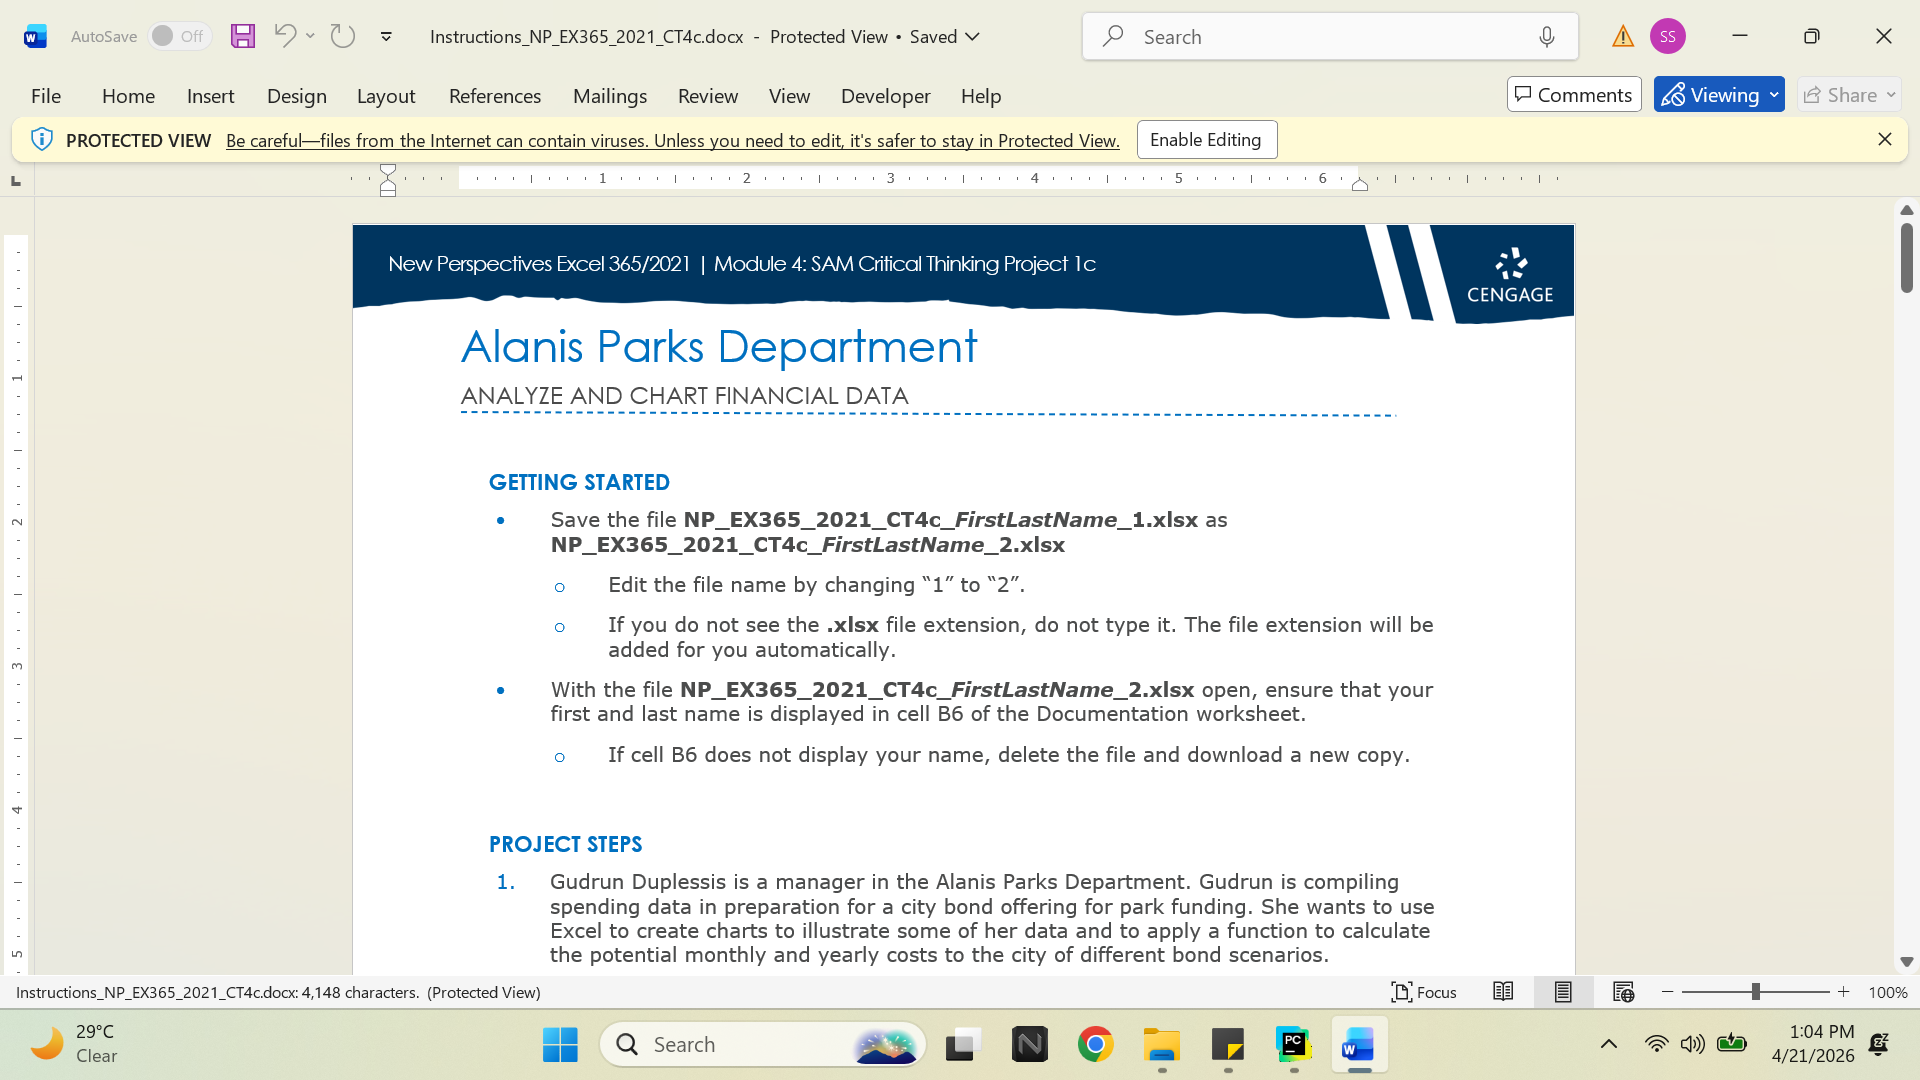Image resolution: width=1920 pixels, height=1080 pixels.
Task: Click the Wi-Fi network tray icon
Action: [1656, 1045]
